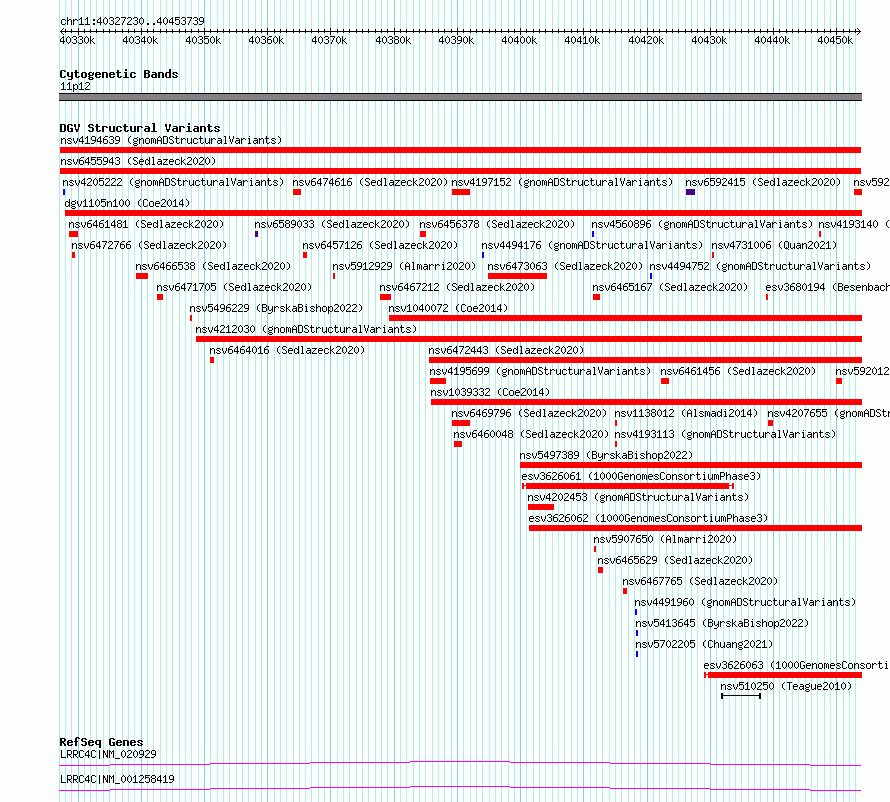The image size is (890, 802).
Task: Click the esv3626063 variant label
Action: click(x=796, y=665)
